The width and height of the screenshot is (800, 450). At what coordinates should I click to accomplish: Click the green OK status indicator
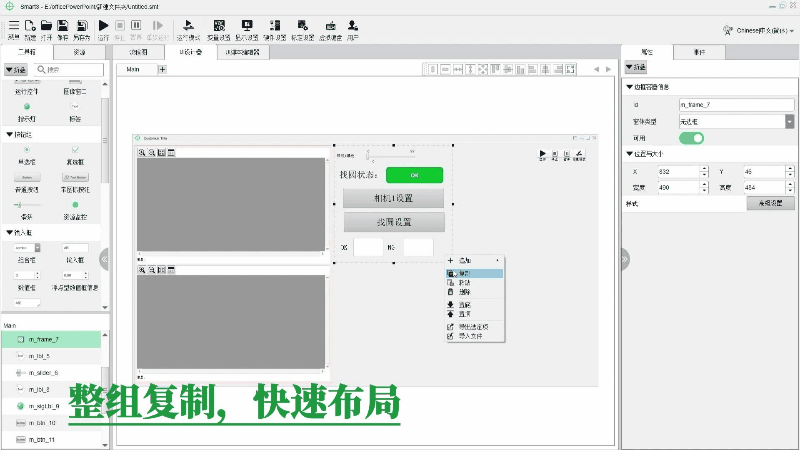point(414,175)
